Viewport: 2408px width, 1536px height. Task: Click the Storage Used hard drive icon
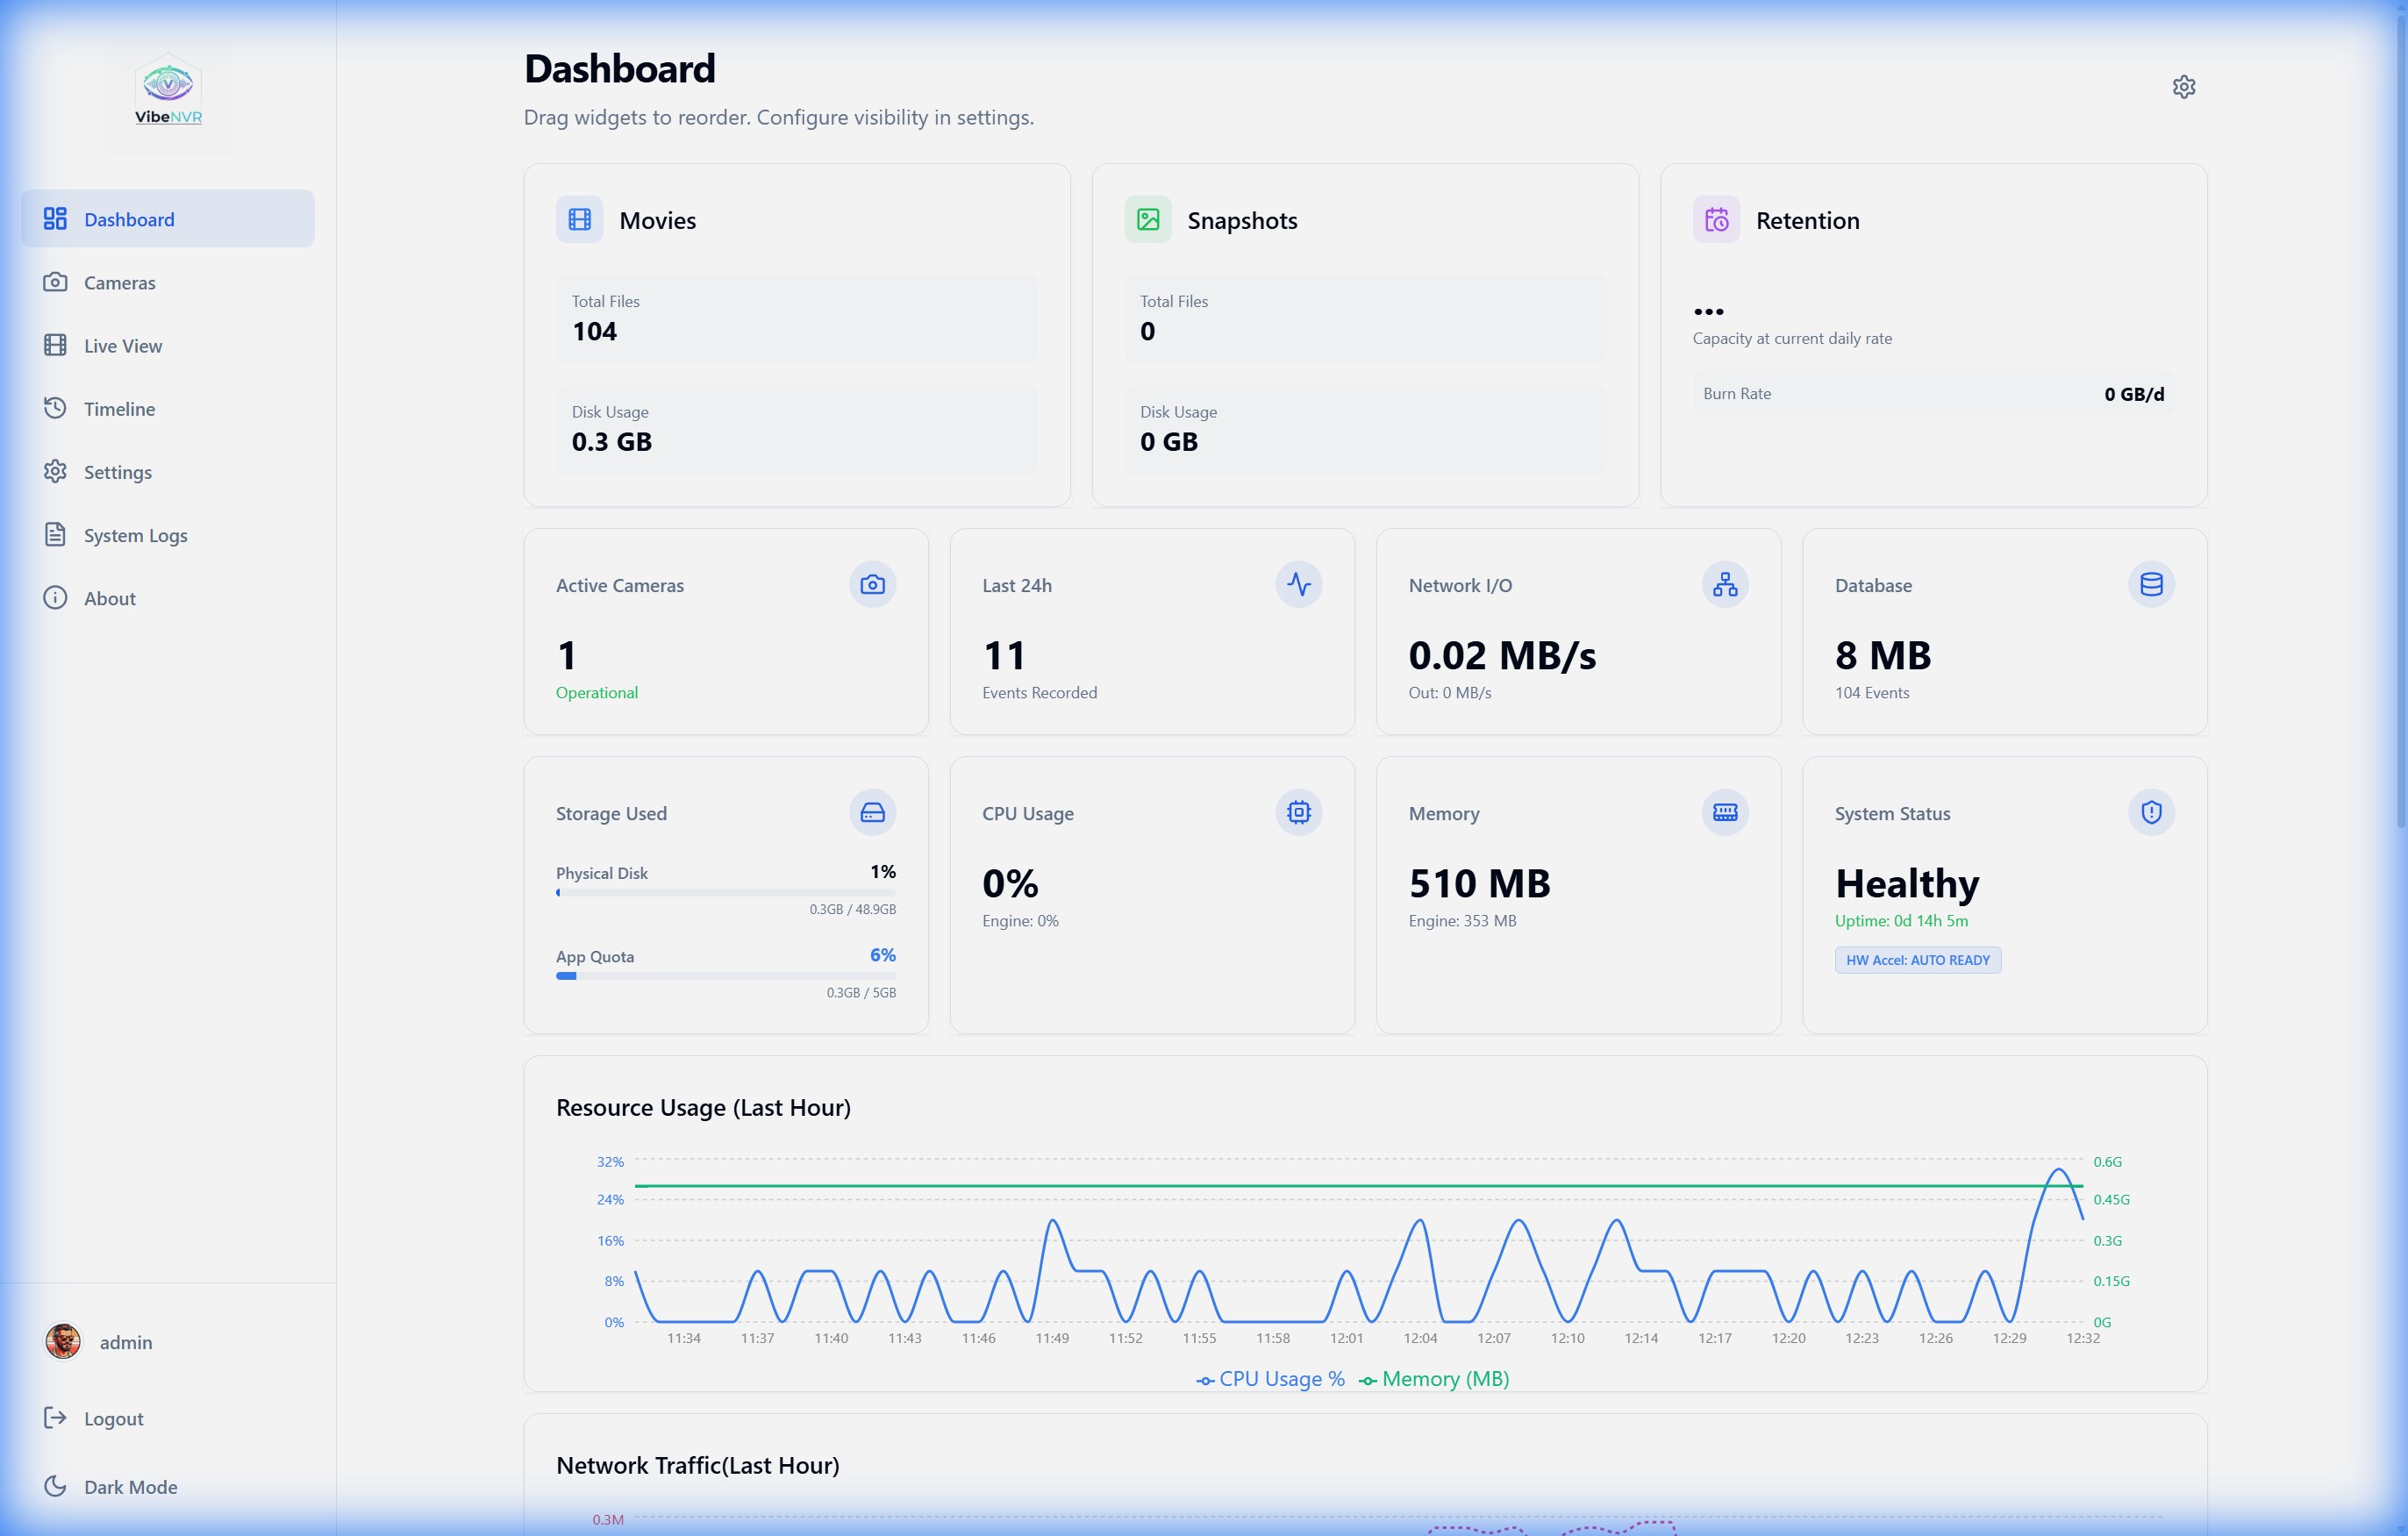pos(871,812)
